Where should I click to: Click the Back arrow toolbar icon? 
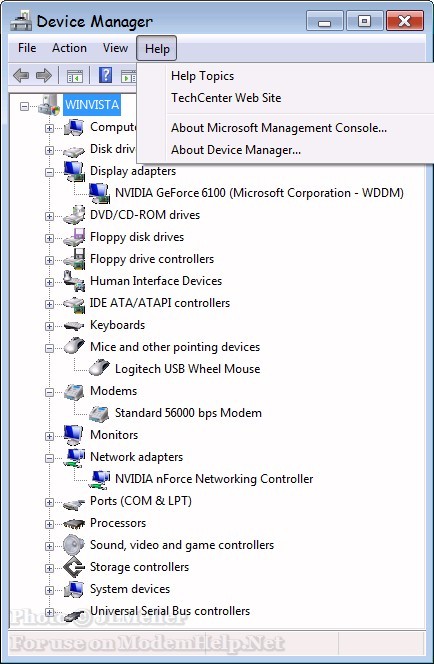[21, 76]
